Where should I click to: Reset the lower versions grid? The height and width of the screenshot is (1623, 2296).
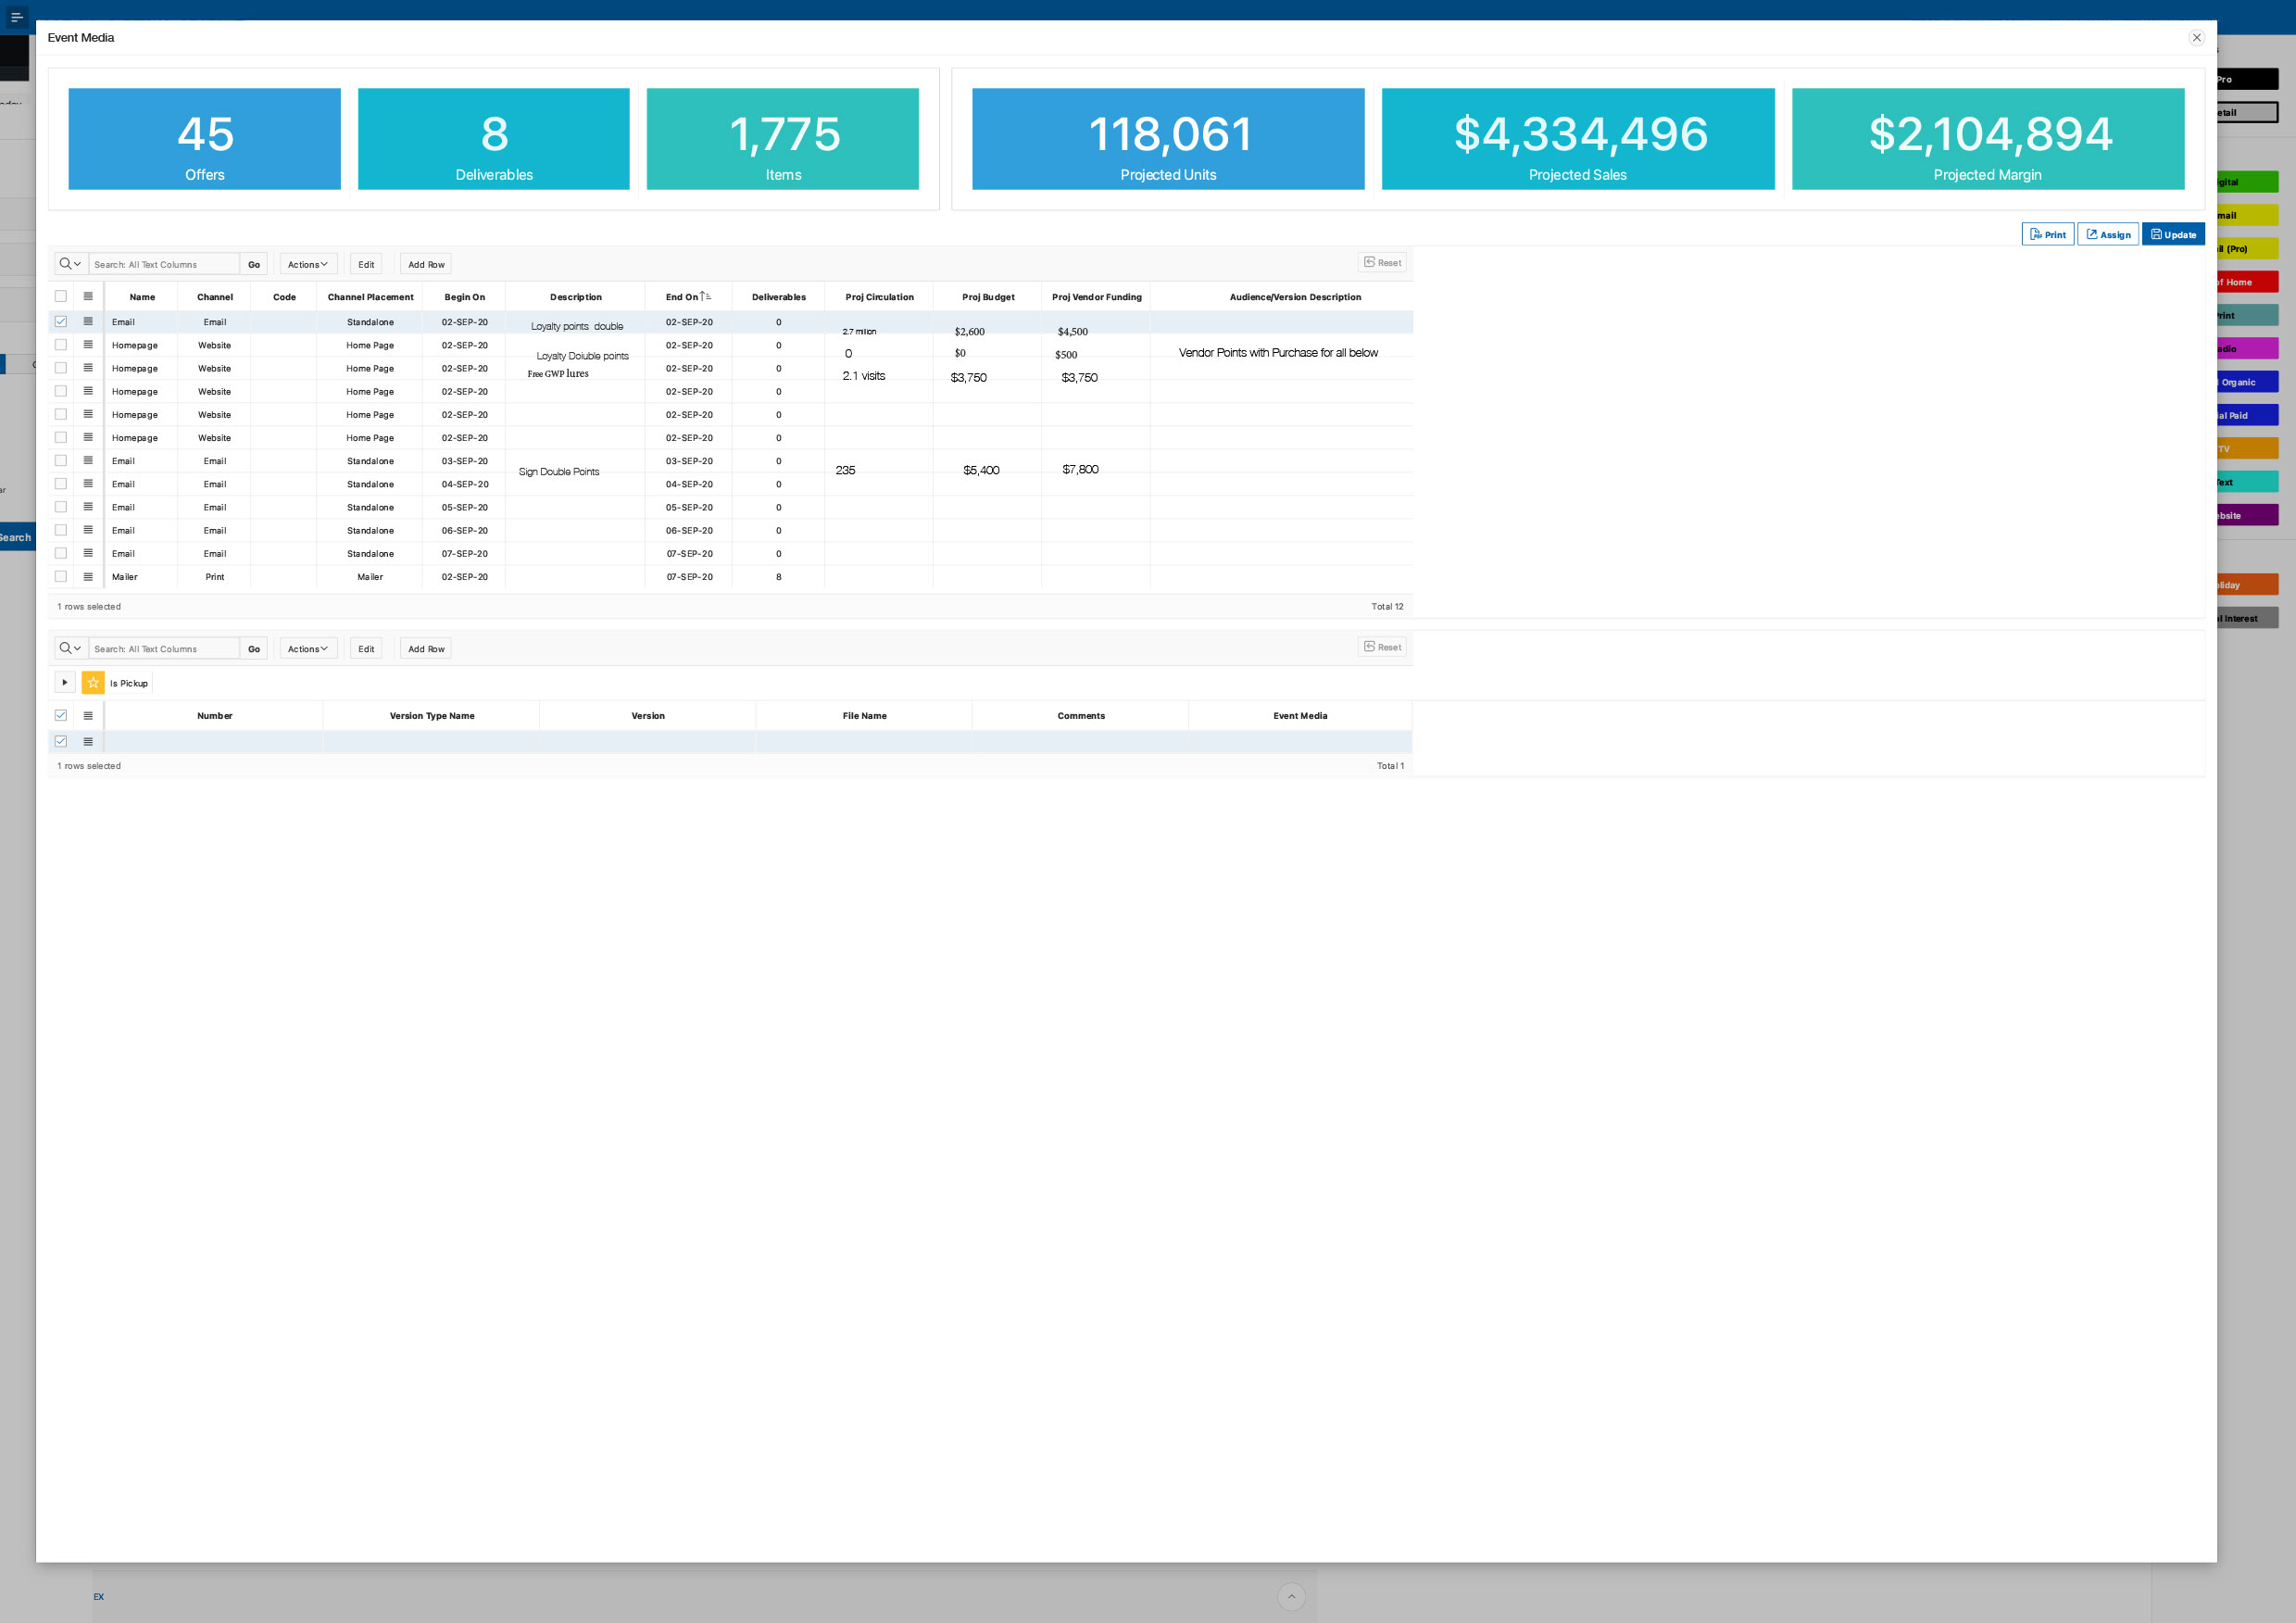[1382, 647]
